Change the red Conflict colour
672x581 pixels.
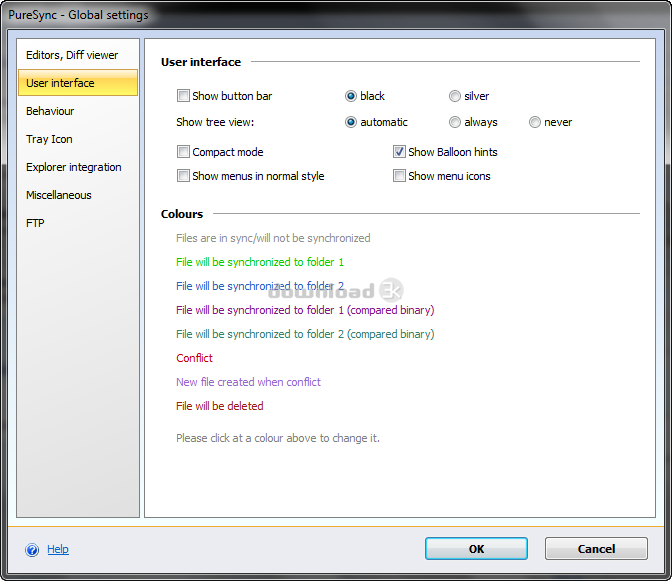pyautogui.click(x=194, y=358)
